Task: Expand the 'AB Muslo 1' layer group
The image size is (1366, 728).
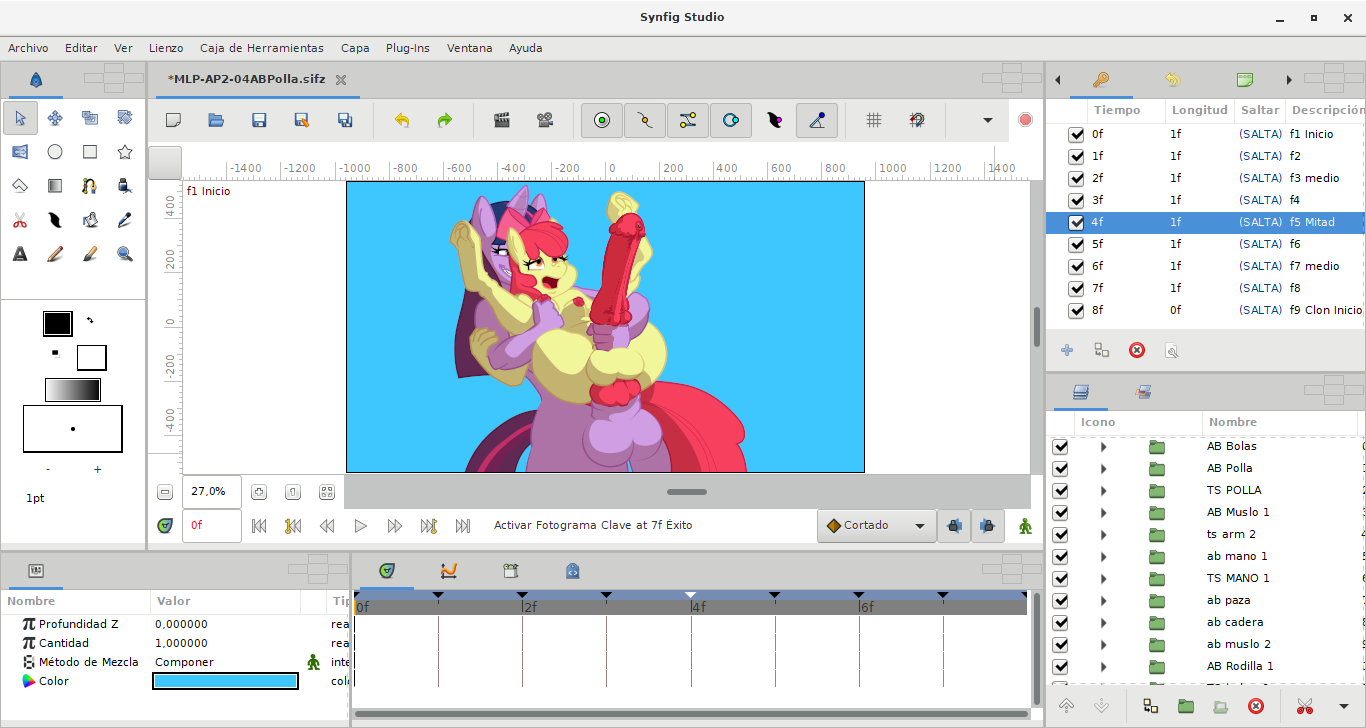Action: click(x=1103, y=513)
